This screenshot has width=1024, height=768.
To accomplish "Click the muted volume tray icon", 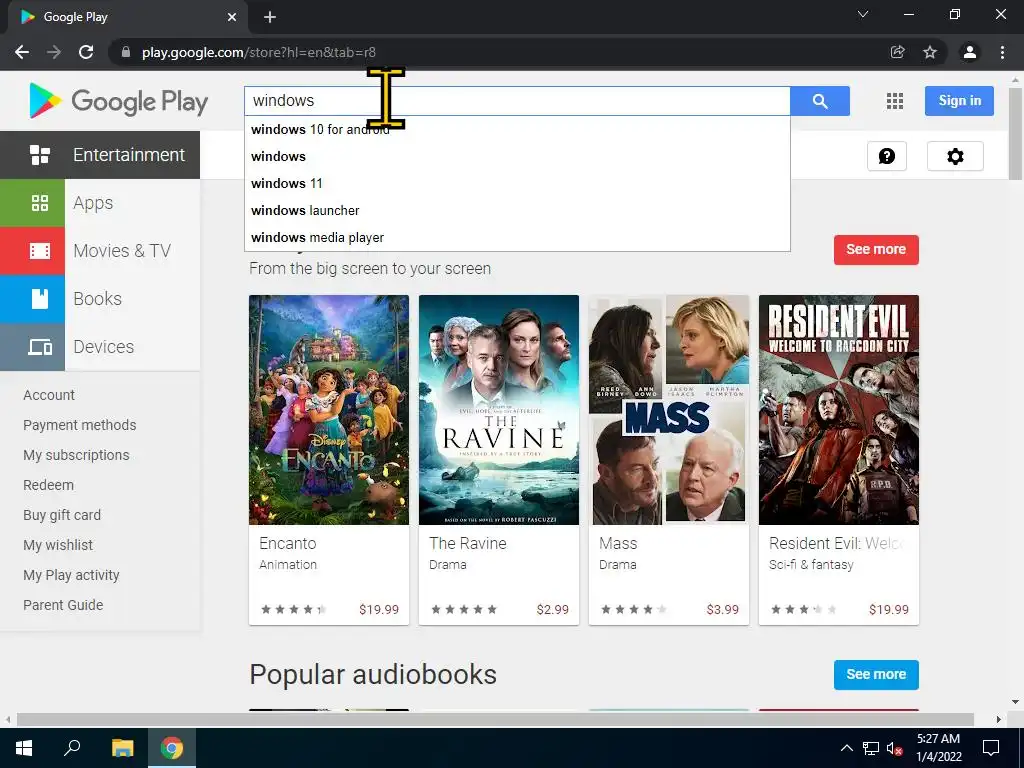I will [894, 748].
